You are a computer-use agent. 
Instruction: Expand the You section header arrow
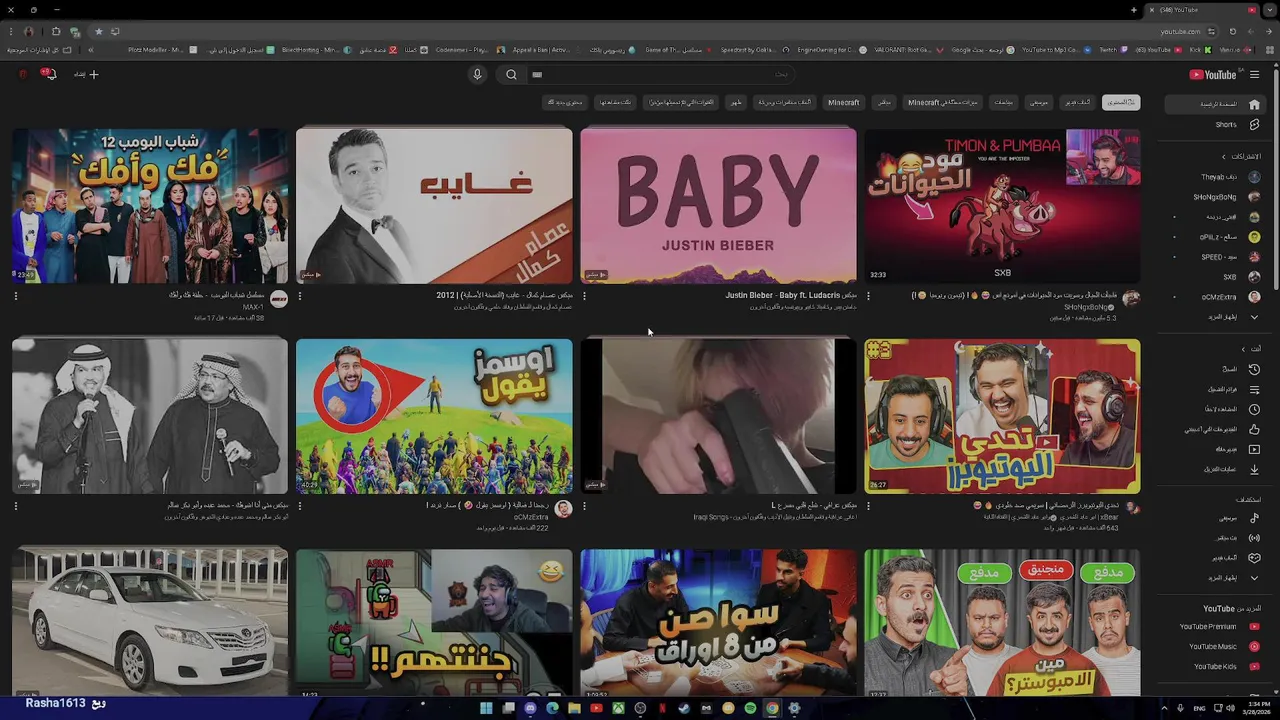pyautogui.click(x=1243, y=349)
